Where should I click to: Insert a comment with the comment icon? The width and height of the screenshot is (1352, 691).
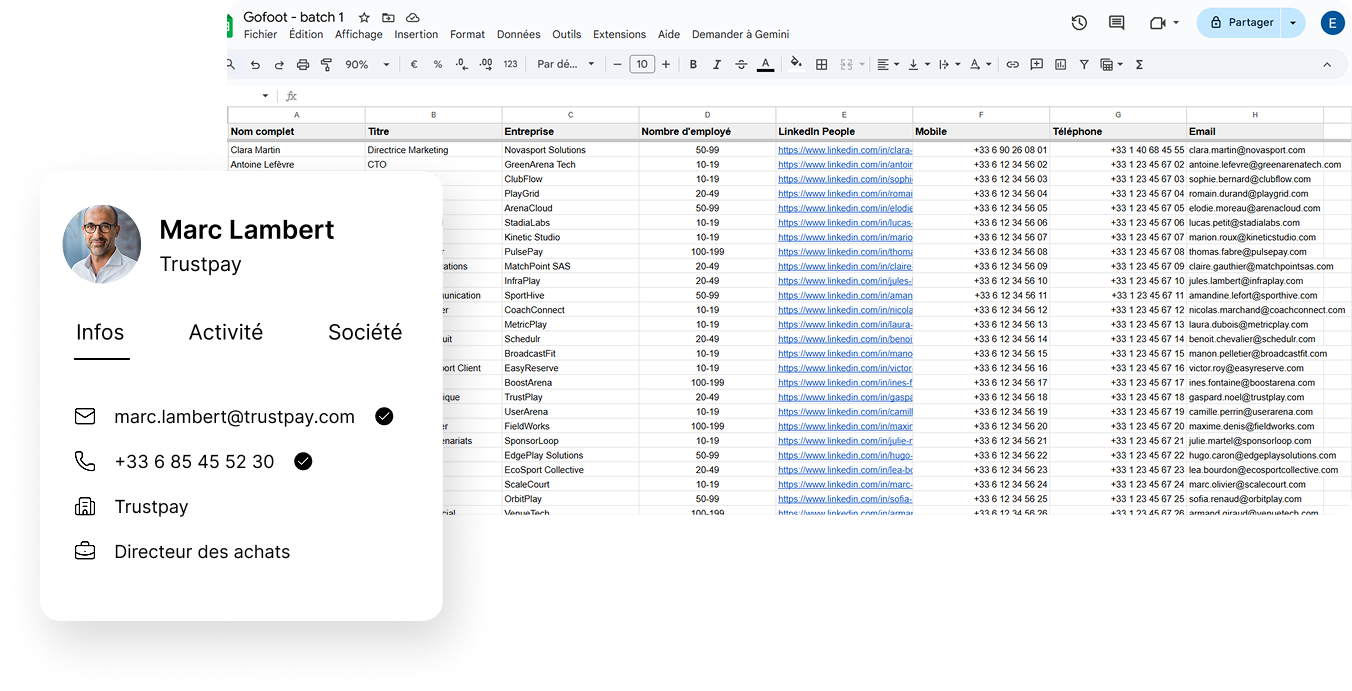(1035, 63)
